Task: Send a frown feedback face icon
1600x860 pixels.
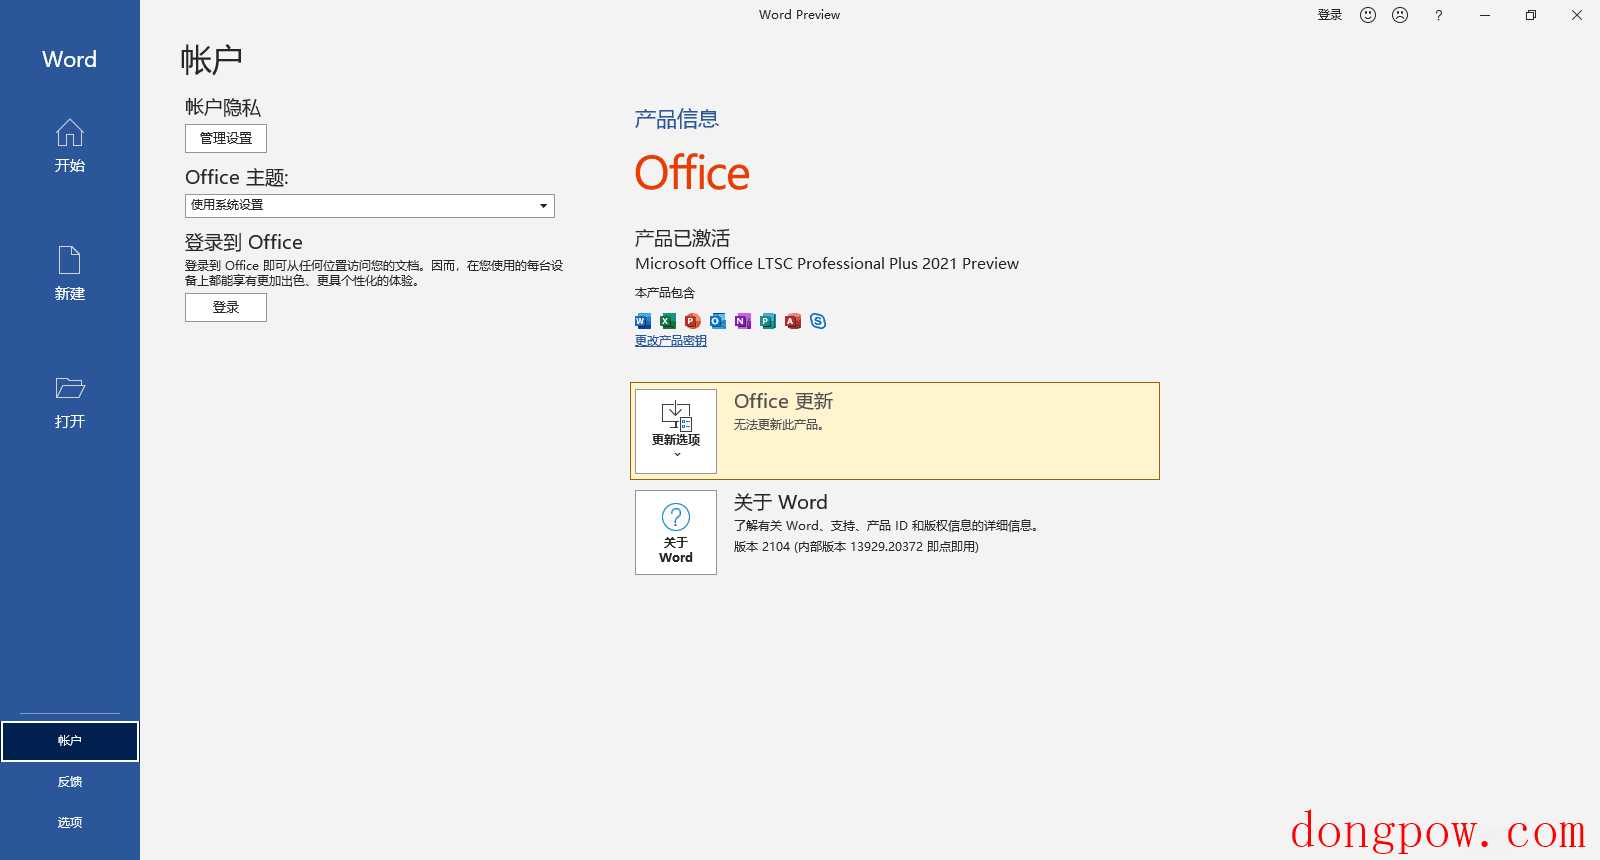Action: coord(1400,15)
